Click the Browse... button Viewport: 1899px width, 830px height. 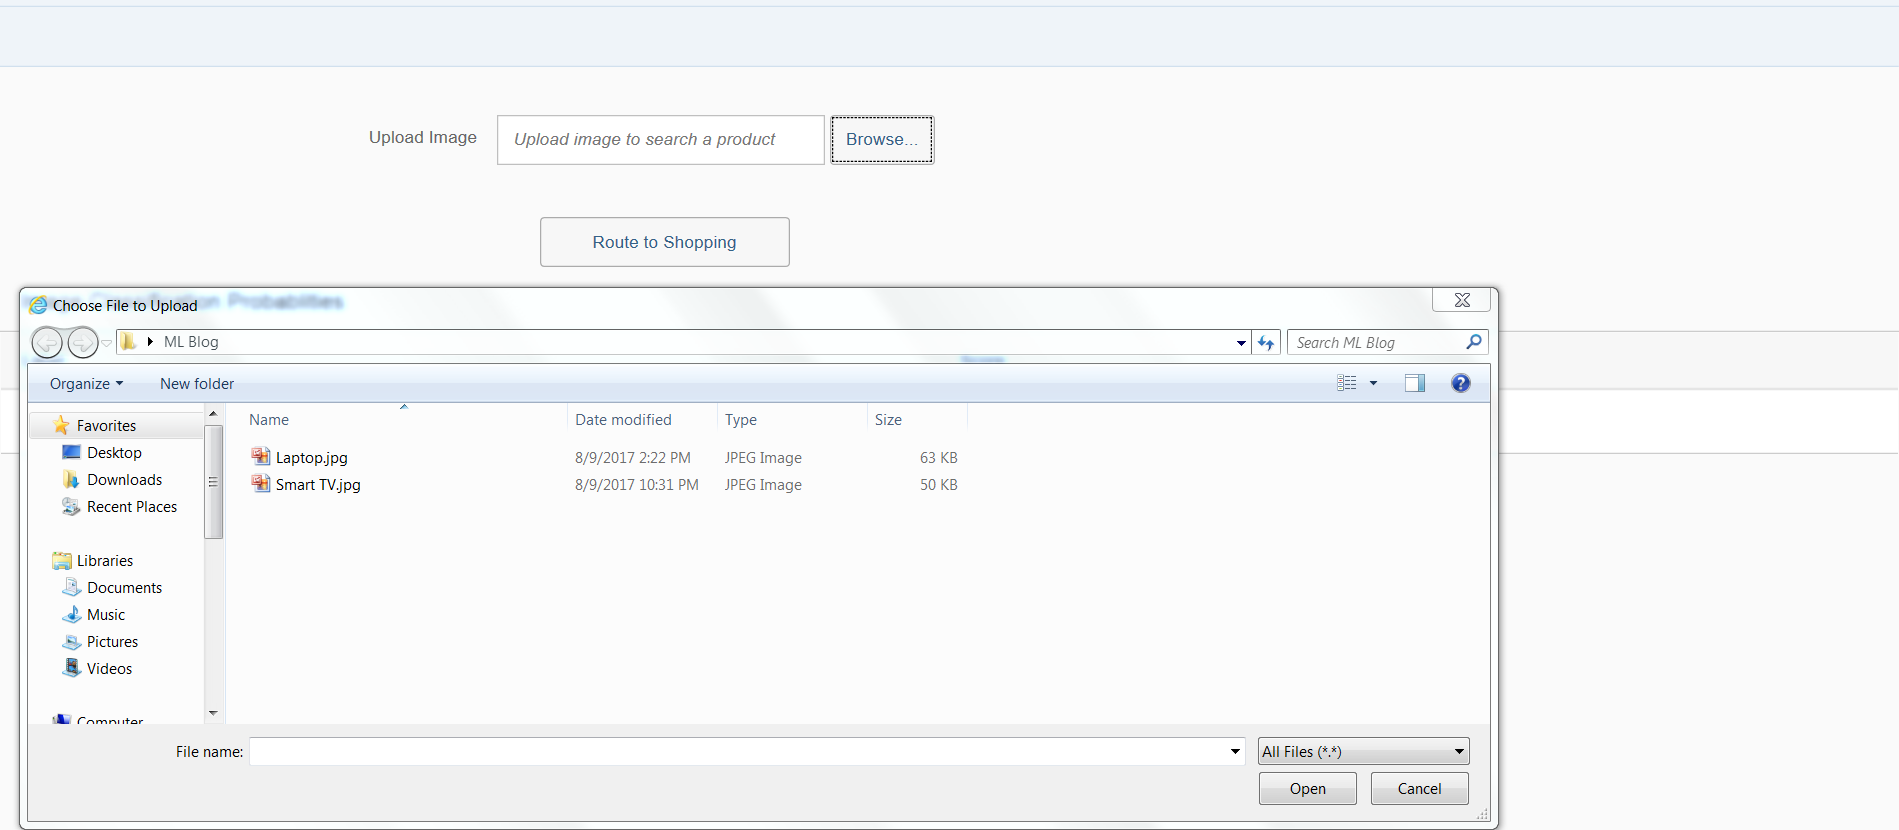[881, 140]
